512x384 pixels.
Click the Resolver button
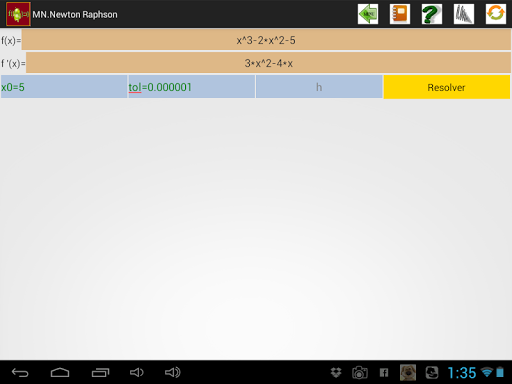pos(447,87)
